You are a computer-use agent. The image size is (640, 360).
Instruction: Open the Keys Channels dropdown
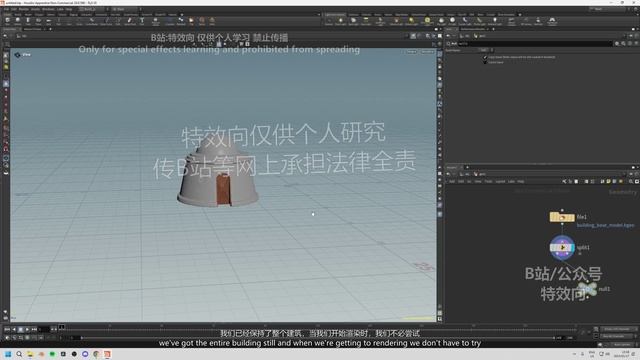tap(619, 329)
